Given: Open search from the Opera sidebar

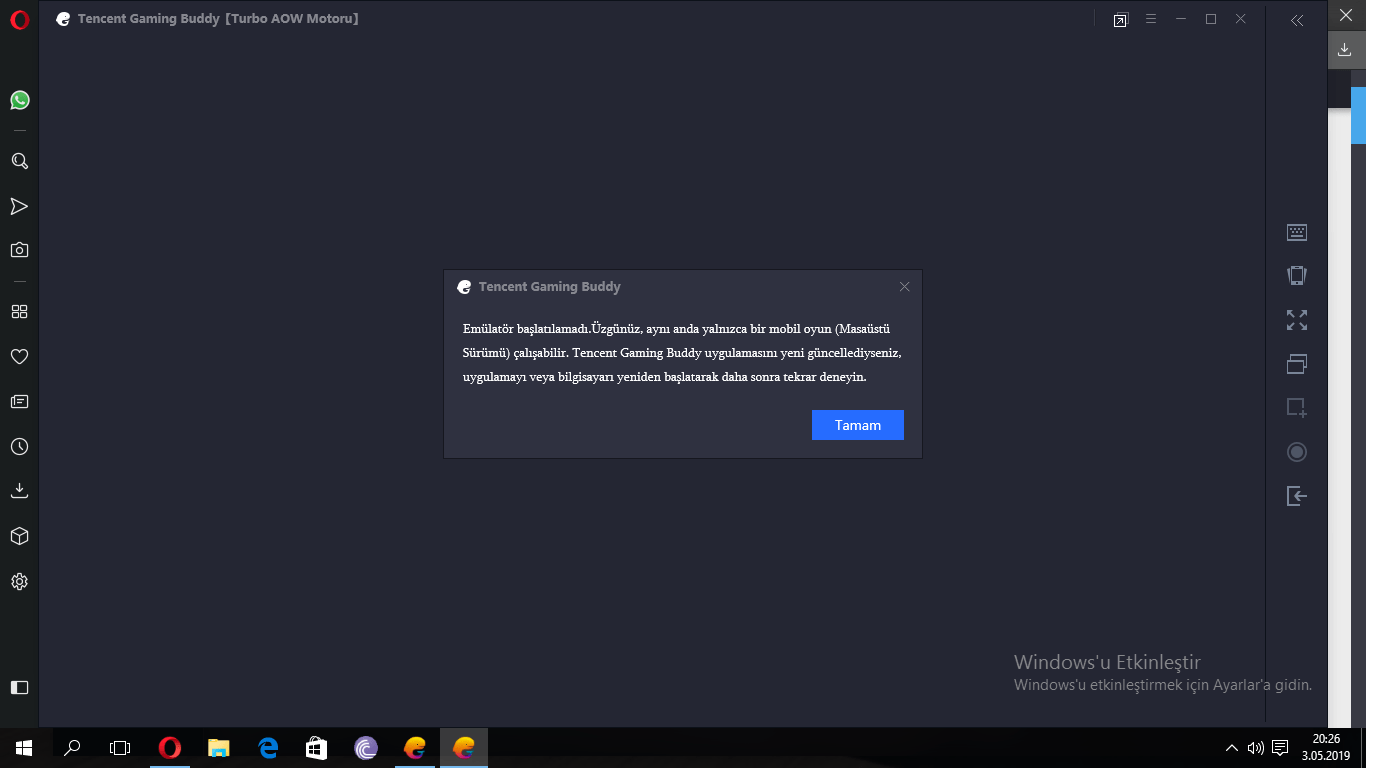Looking at the screenshot, I should pos(19,161).
